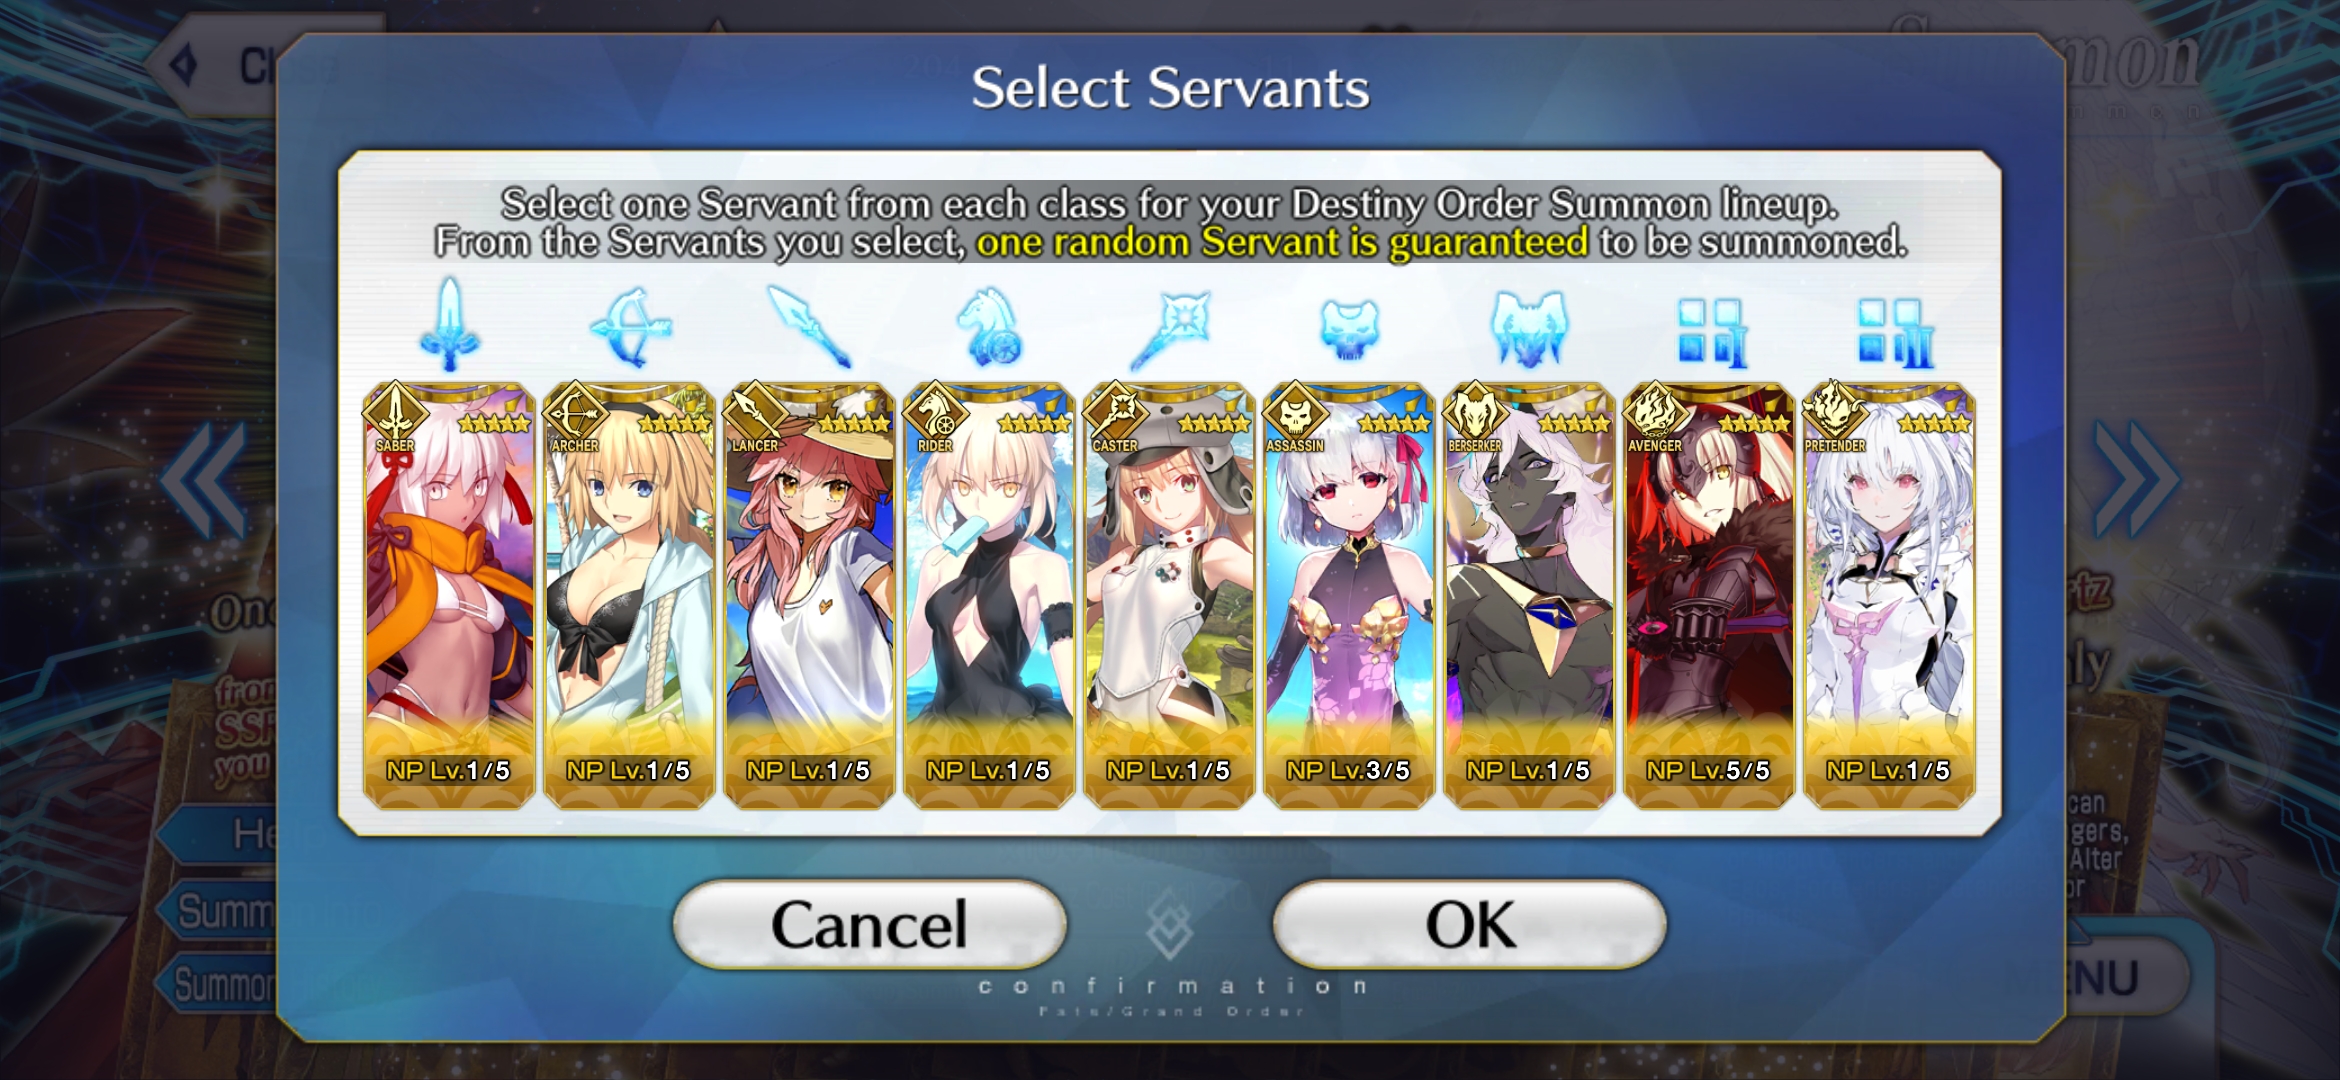Select the first Extra class icon
The width and height of the screenshot is (2340, 1080).
tap(1712, 332)
